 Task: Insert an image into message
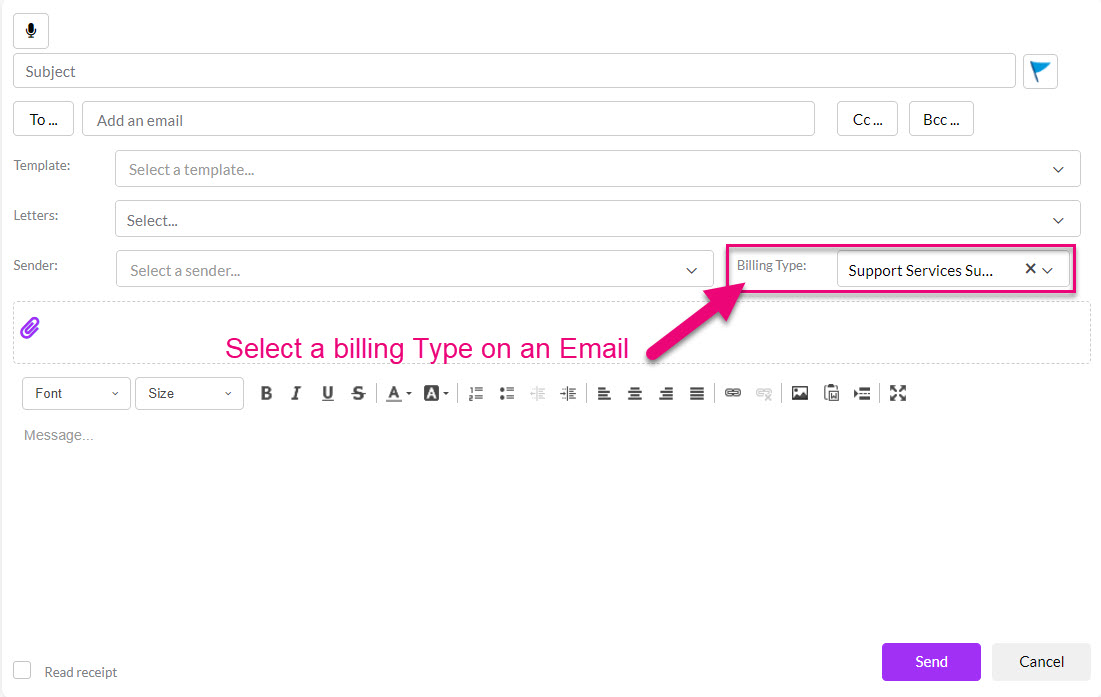click(799, 394)
